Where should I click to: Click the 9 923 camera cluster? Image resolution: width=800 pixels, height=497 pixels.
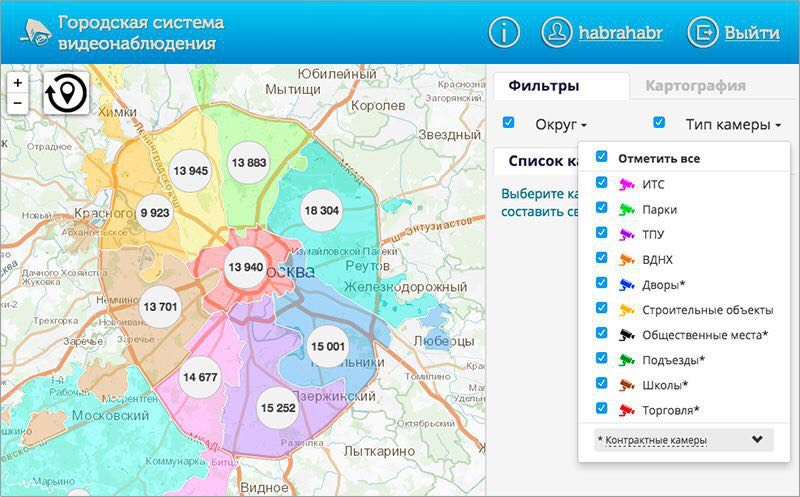pyautogui.click(x=155, y=213)
